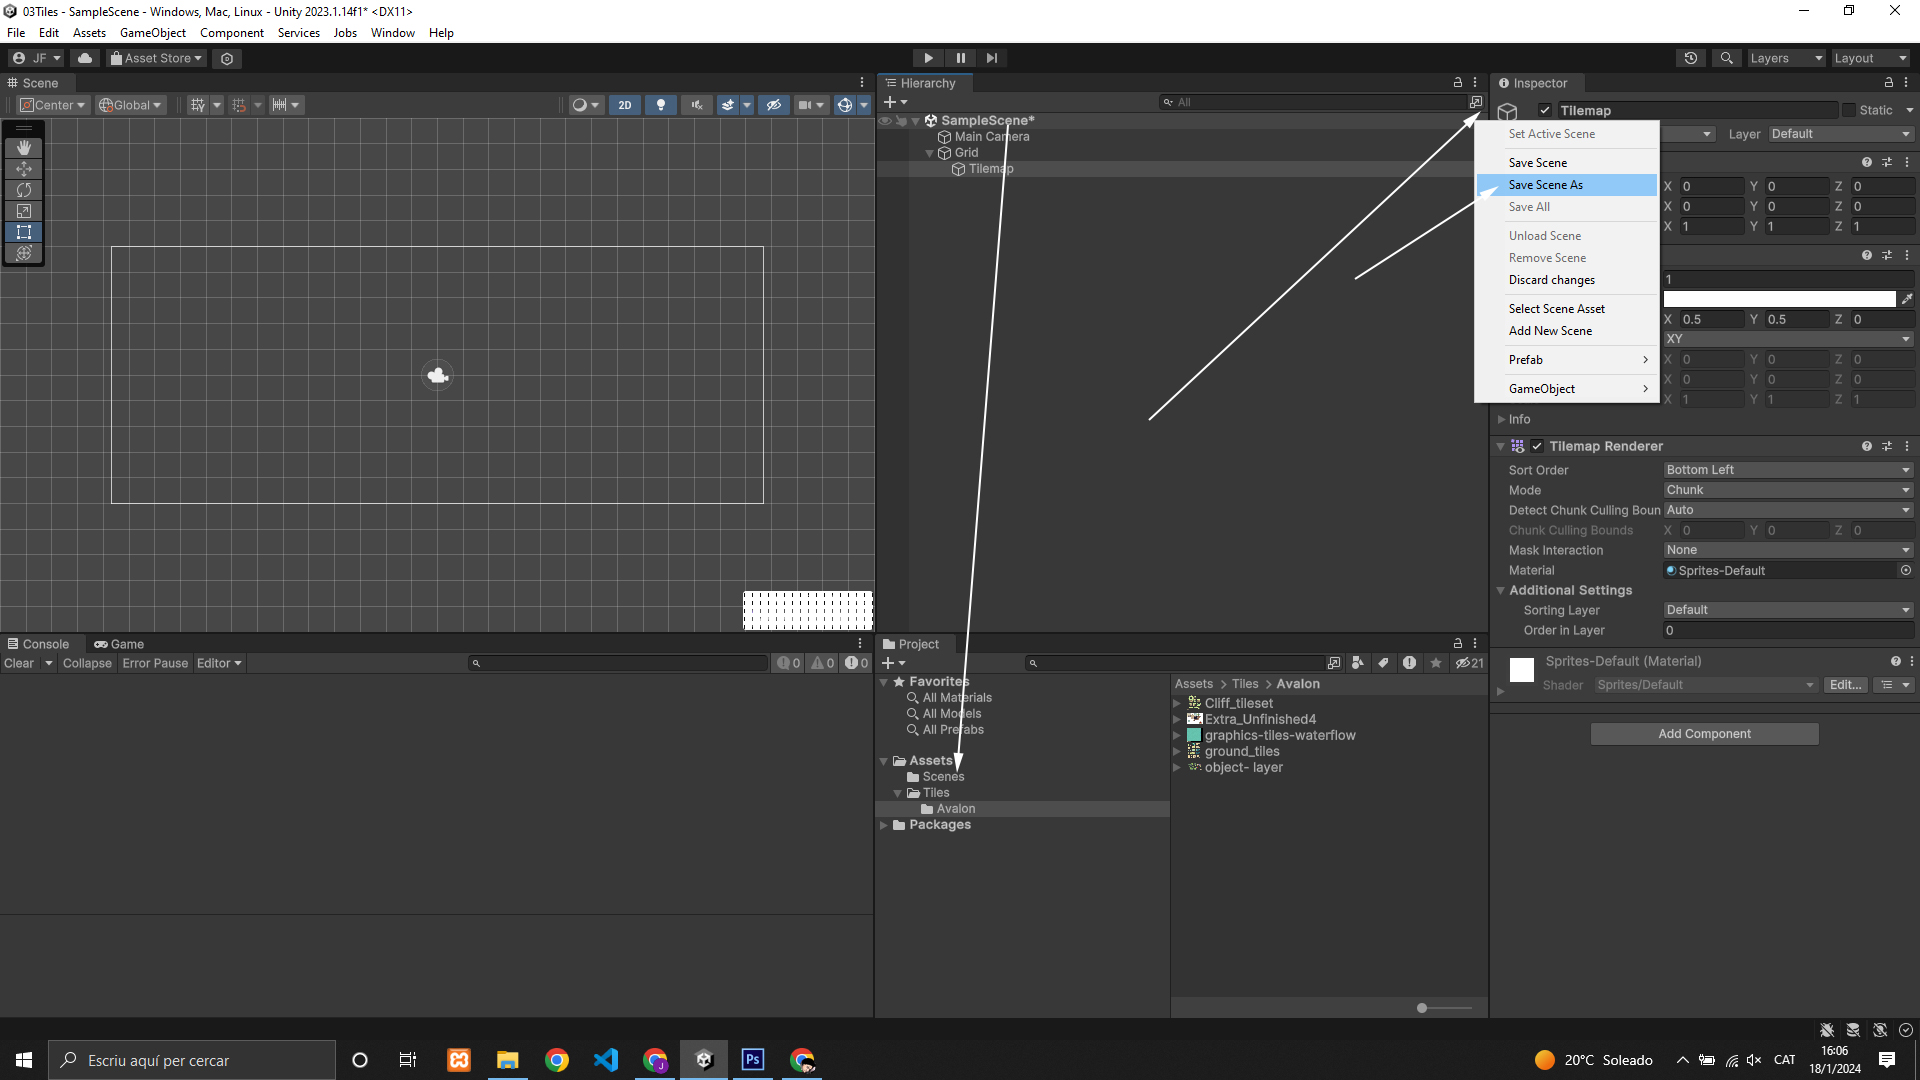Click the Play button
The width and height of the screenshot is (1920, 1080).
pyautogui.click(x=928, y=58)
